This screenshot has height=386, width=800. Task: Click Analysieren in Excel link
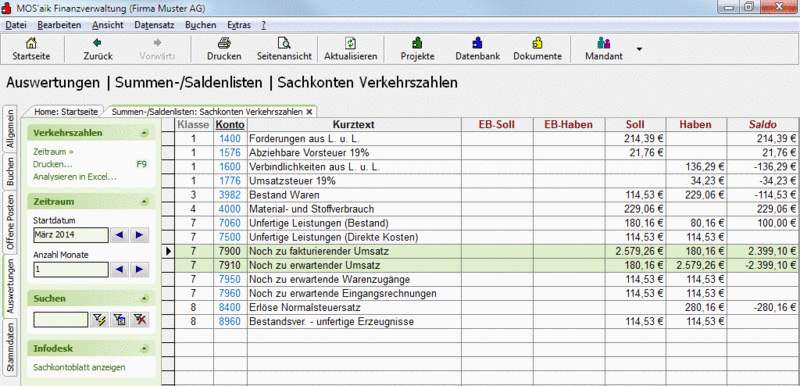[x=75, y=177]
